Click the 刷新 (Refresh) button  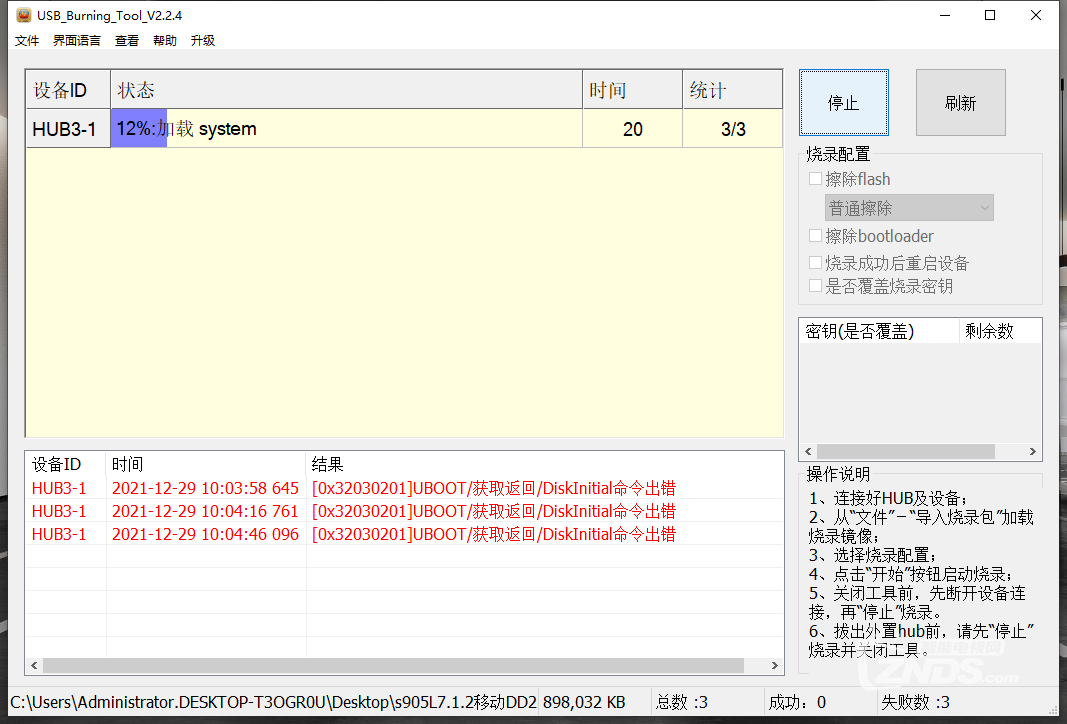point(959,102)
